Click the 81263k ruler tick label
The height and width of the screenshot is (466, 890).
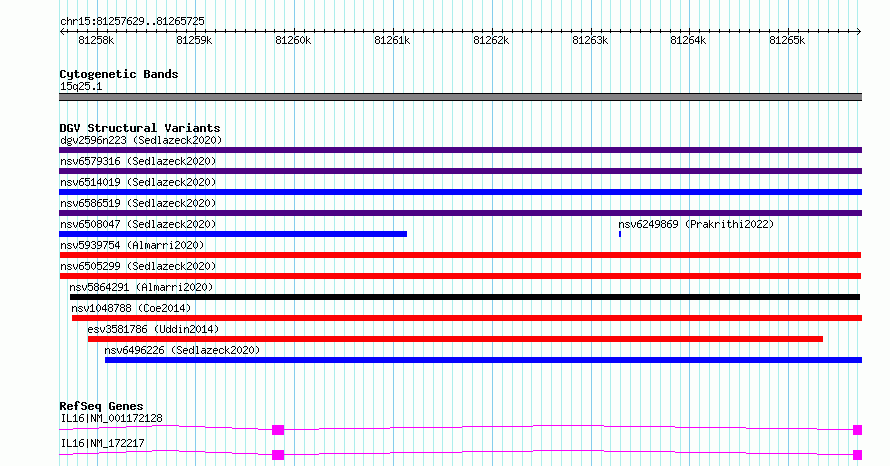tap(590, 40)
